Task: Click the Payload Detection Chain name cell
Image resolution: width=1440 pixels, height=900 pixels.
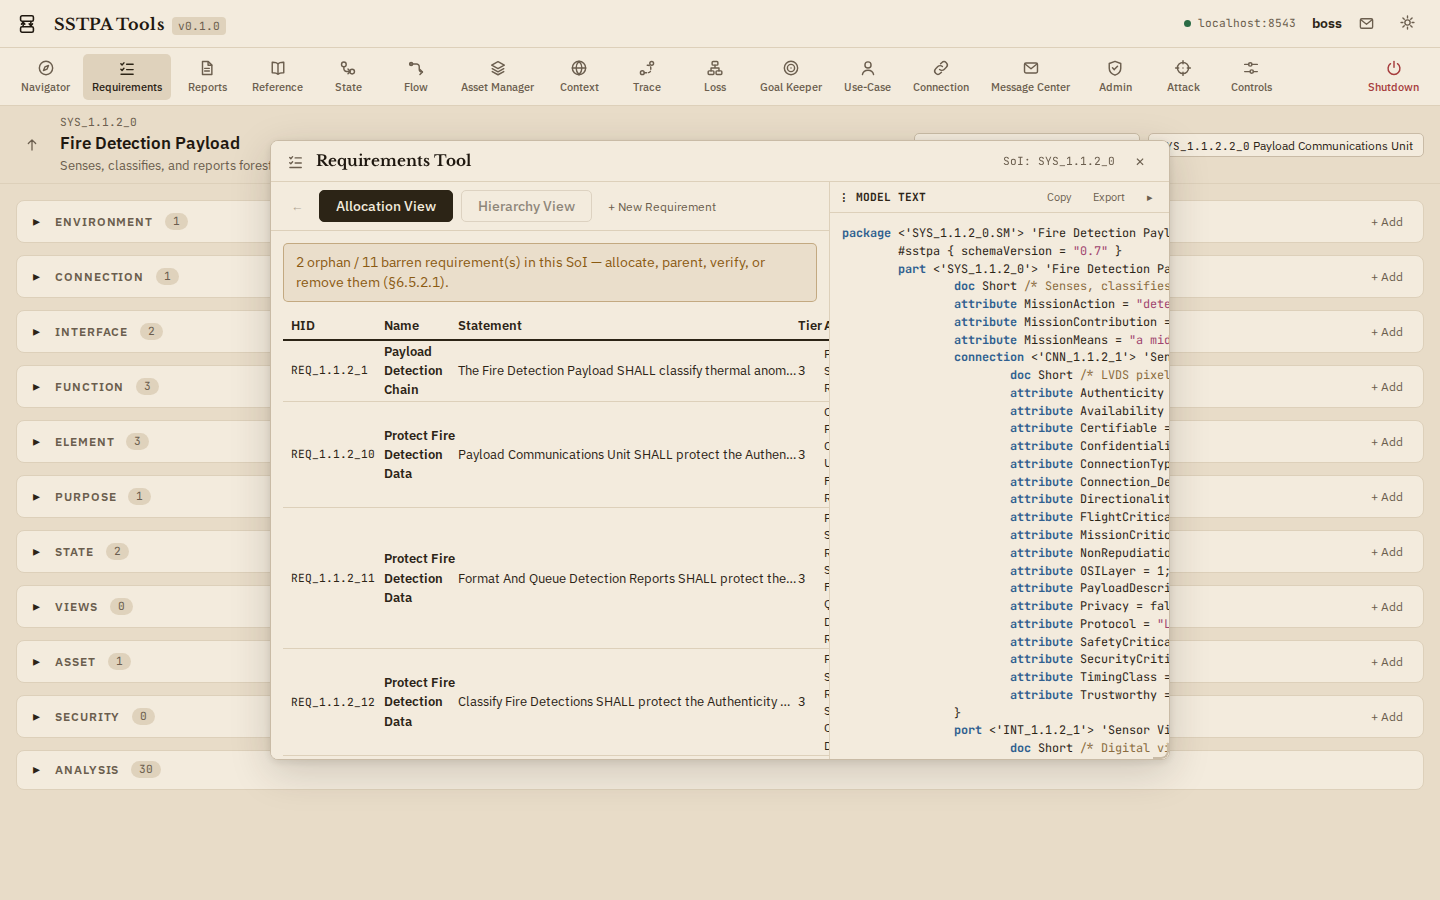Action: (413, 371)
